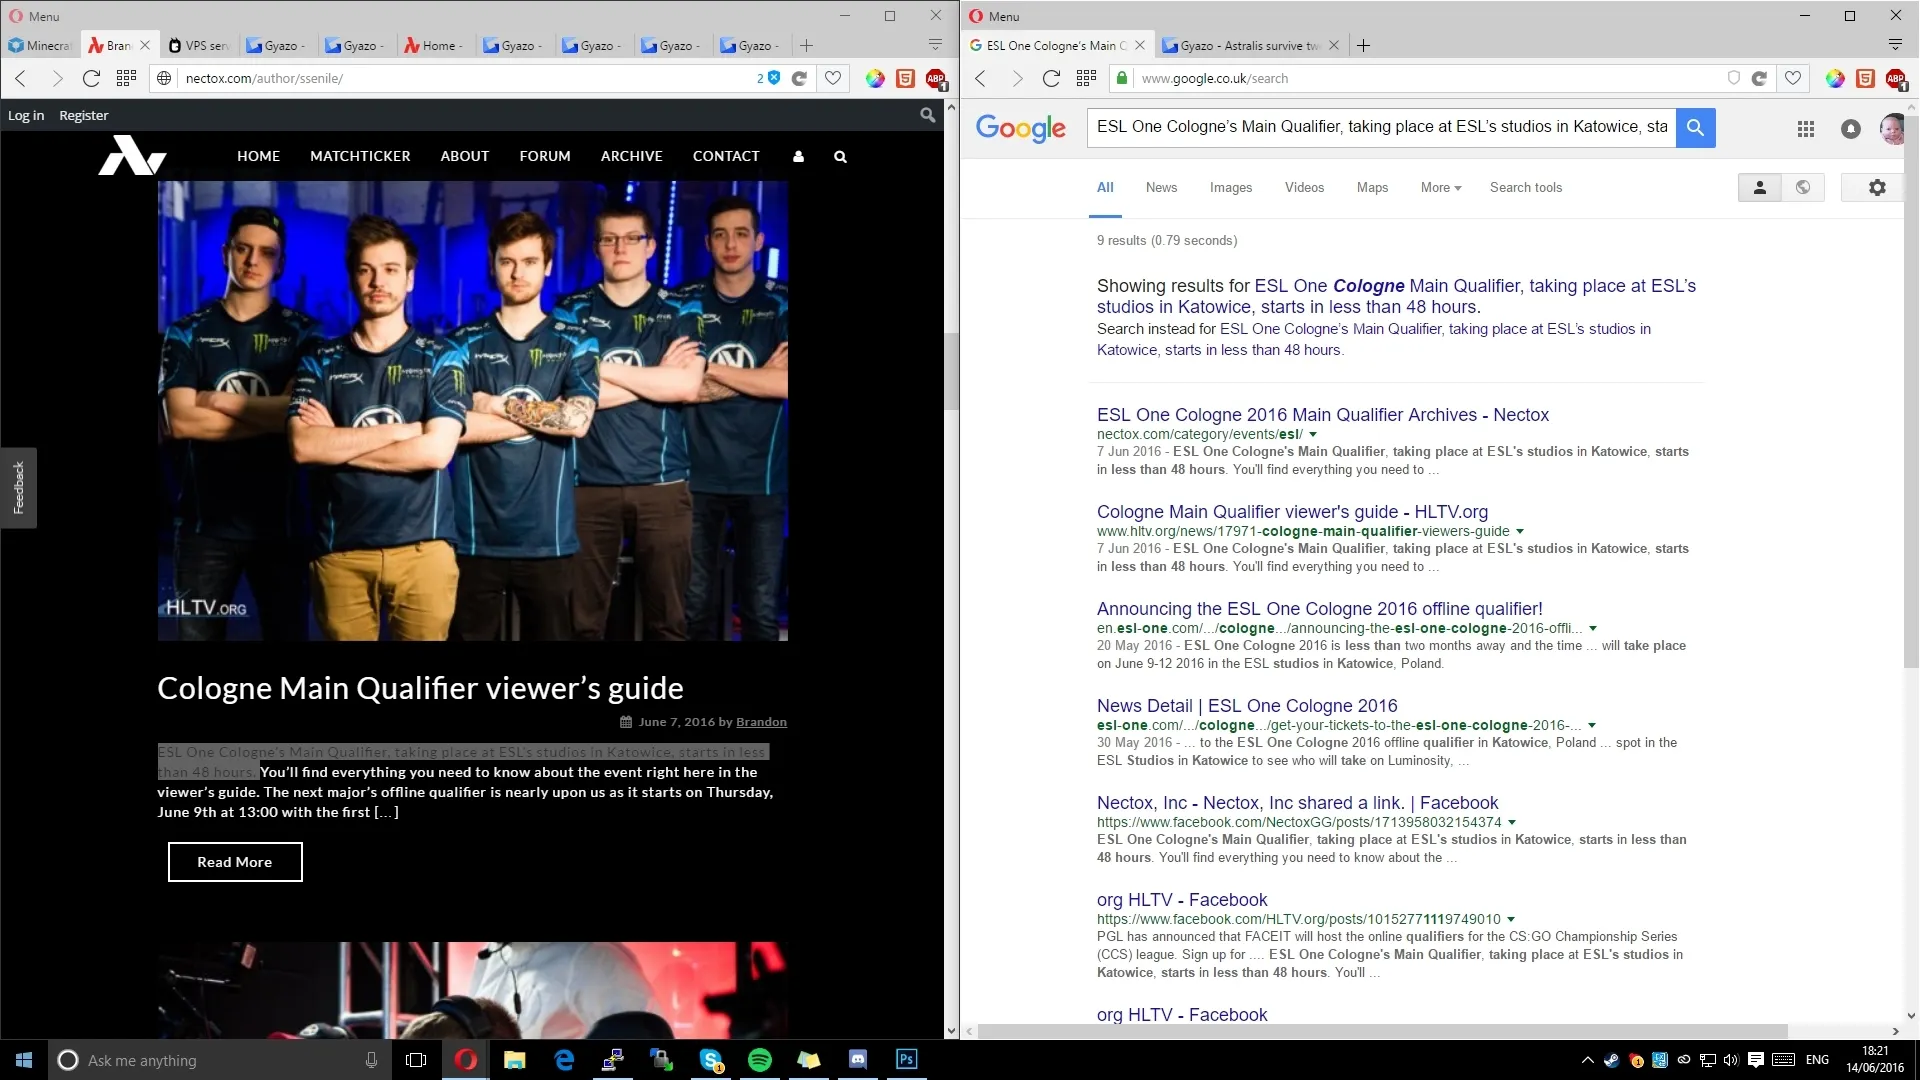Open Spotify from the taskbar
Image resolution: width=1920 pixels, height=1080 pixels.
[x=760, y=1060]
